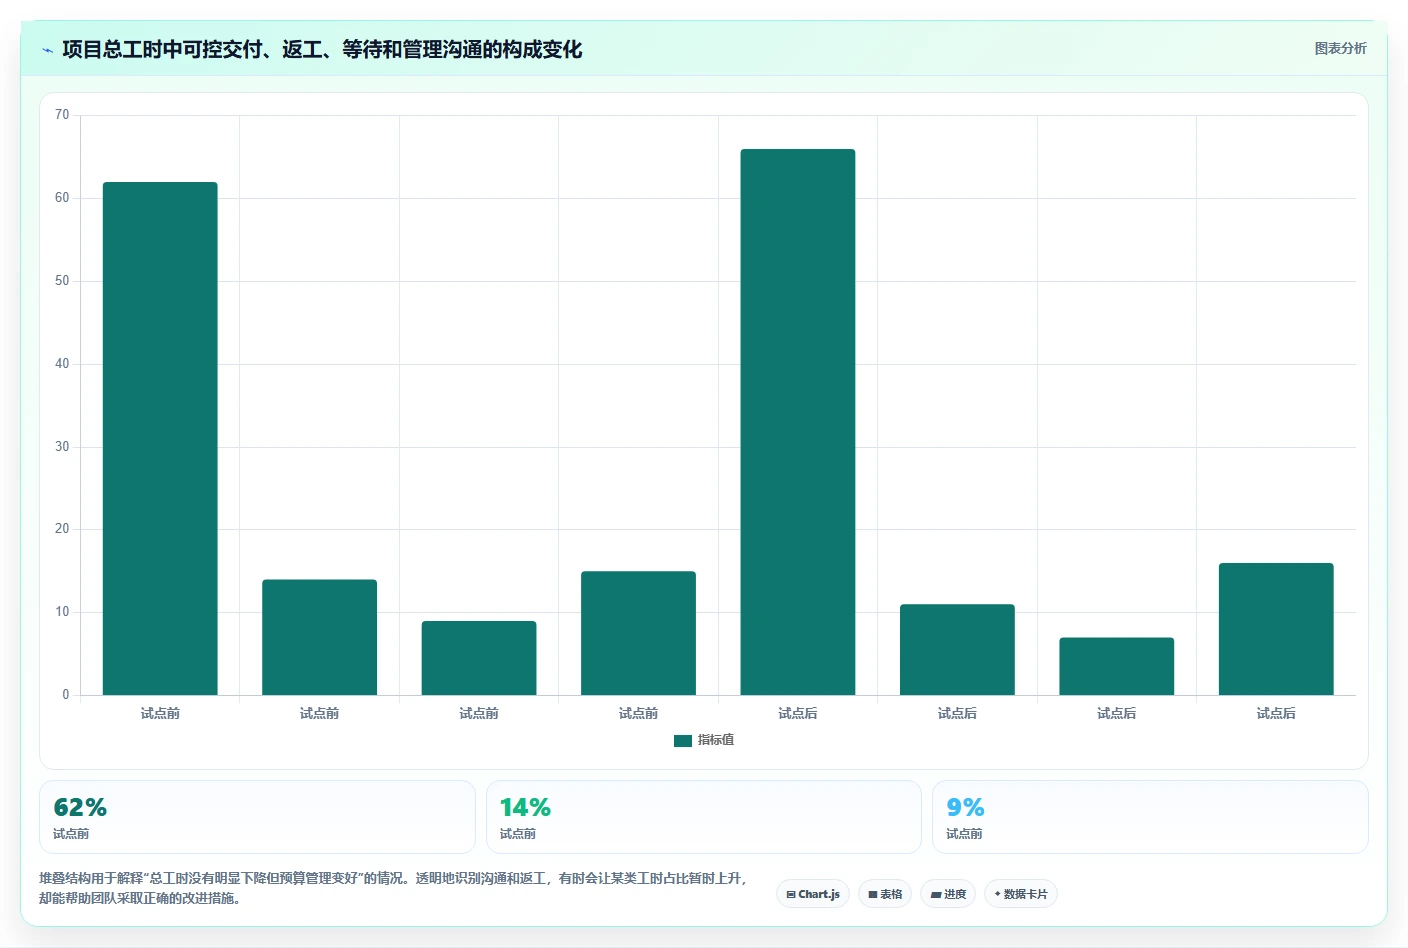The height and width of the screenshot is (948, 1408).
Task: Click the 表格 tag
Action: point(885,894)
